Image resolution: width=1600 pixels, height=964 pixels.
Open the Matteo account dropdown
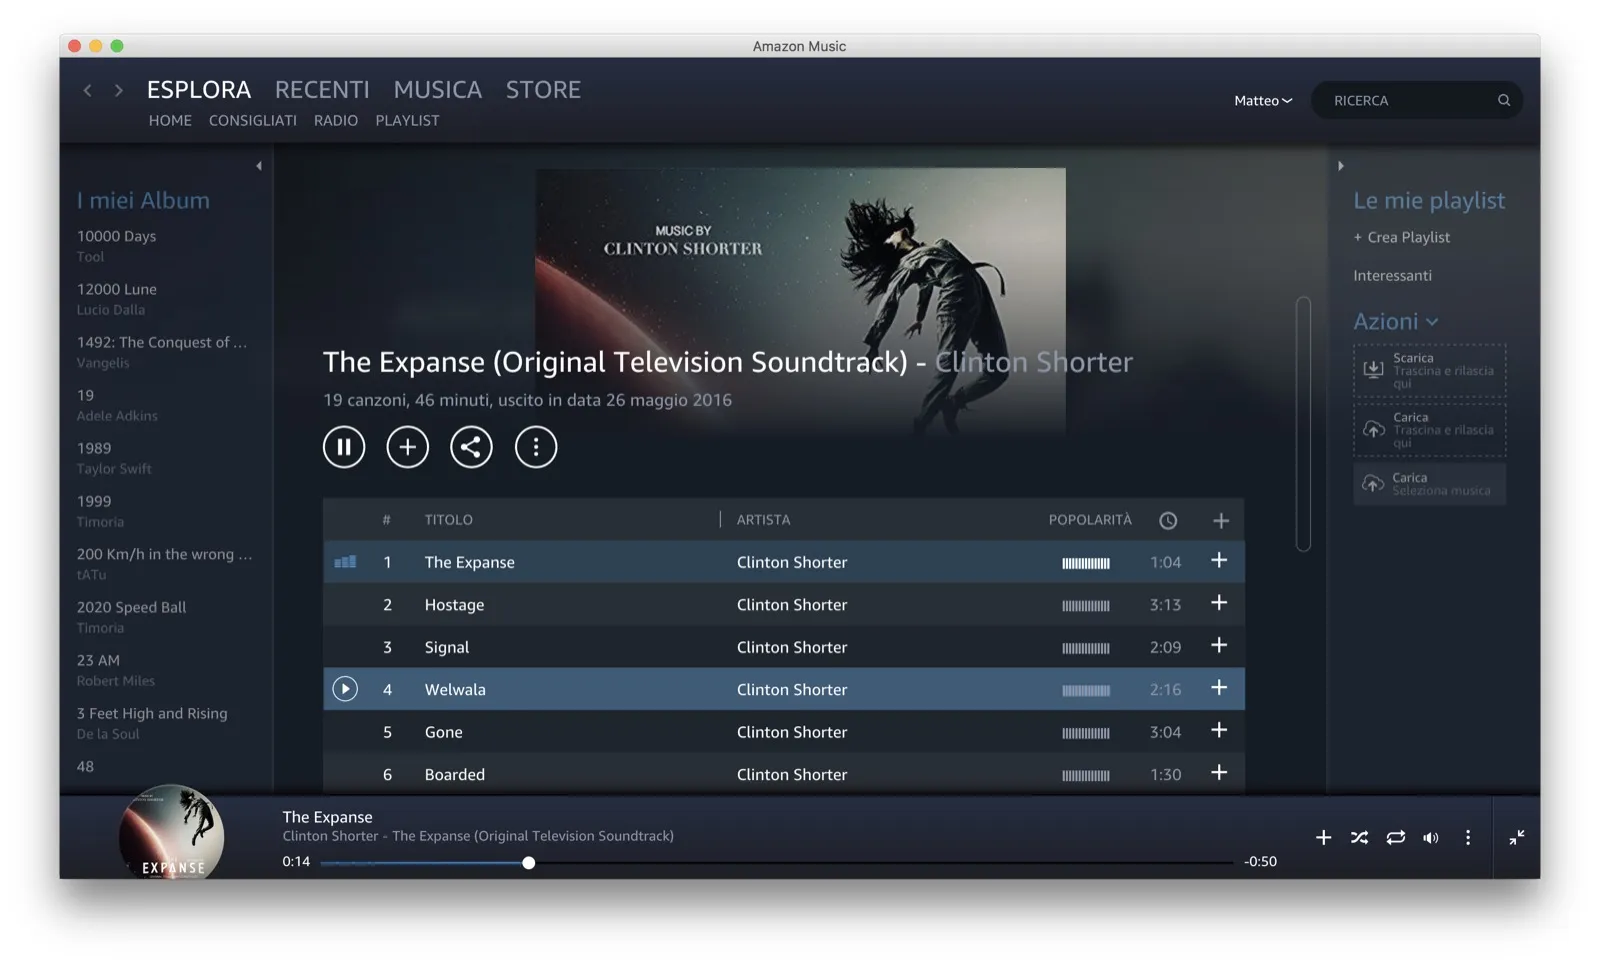1262,100
